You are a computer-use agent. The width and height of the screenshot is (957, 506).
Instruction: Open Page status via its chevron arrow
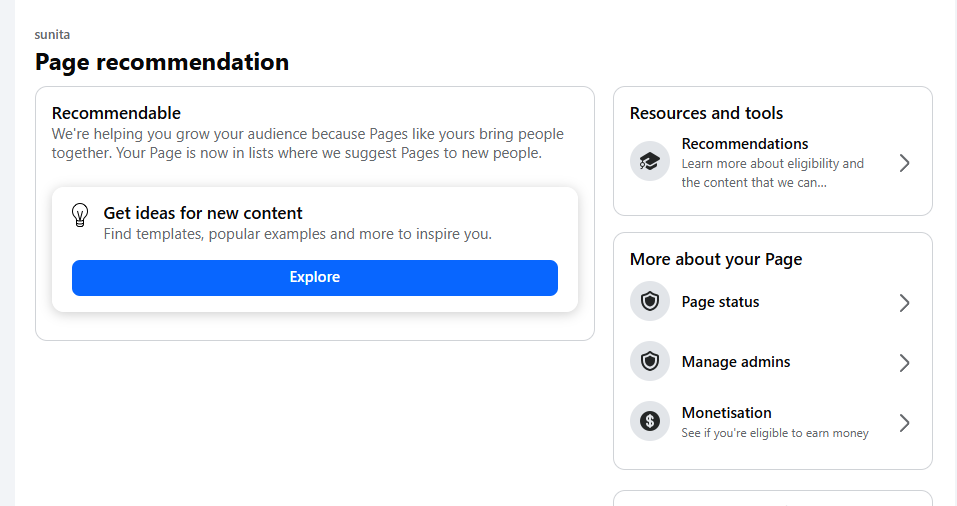[904, 303]
